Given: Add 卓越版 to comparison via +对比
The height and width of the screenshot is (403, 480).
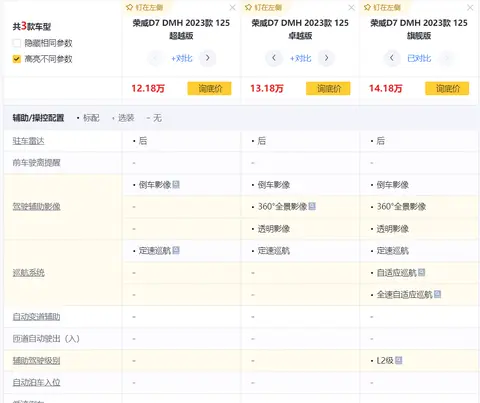Looking at the screenshot, I should (x=301, y=59).
